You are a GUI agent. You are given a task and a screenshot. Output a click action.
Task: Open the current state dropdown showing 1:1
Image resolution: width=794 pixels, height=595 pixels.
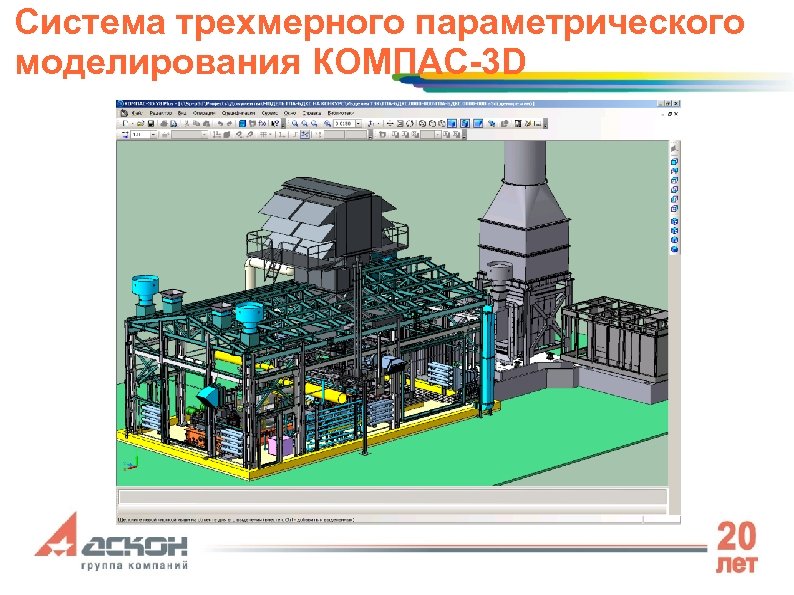tap(153, 135)
